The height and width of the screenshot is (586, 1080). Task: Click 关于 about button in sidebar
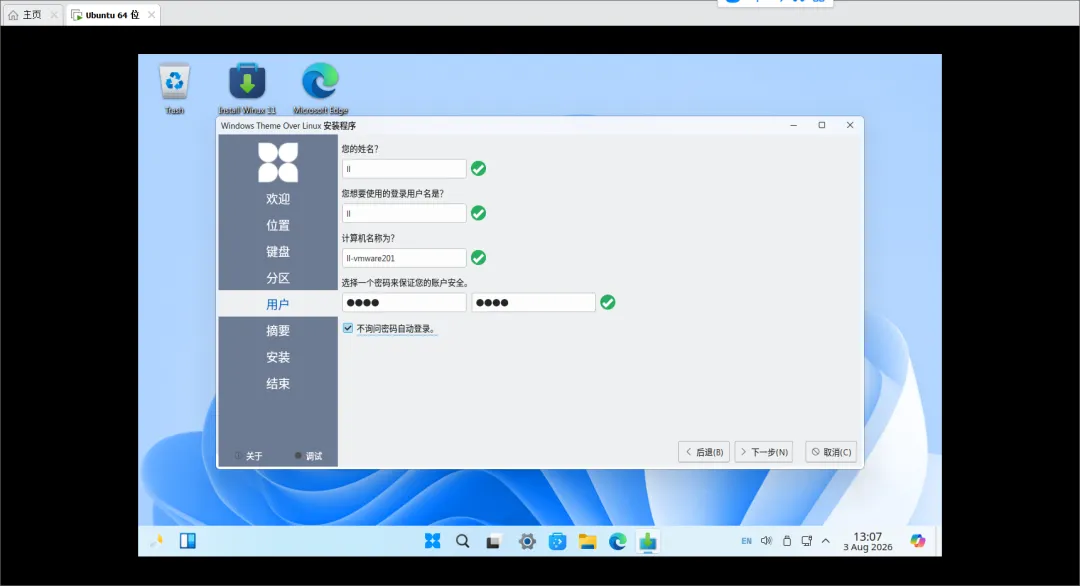249,456
